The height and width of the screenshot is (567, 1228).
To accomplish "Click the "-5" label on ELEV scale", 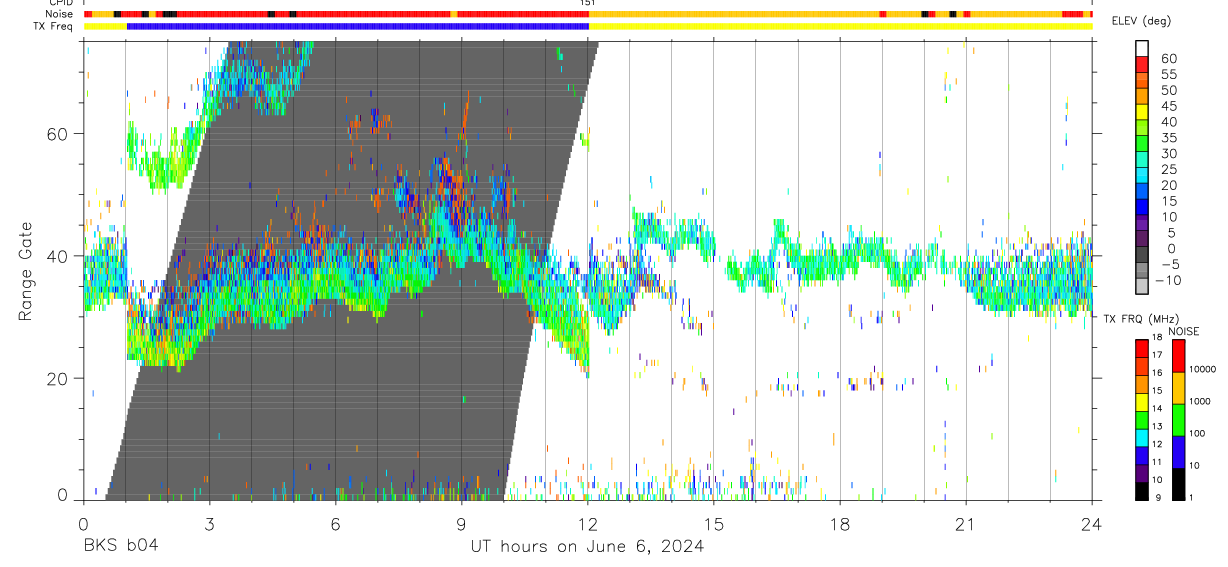I will 1169,264.
